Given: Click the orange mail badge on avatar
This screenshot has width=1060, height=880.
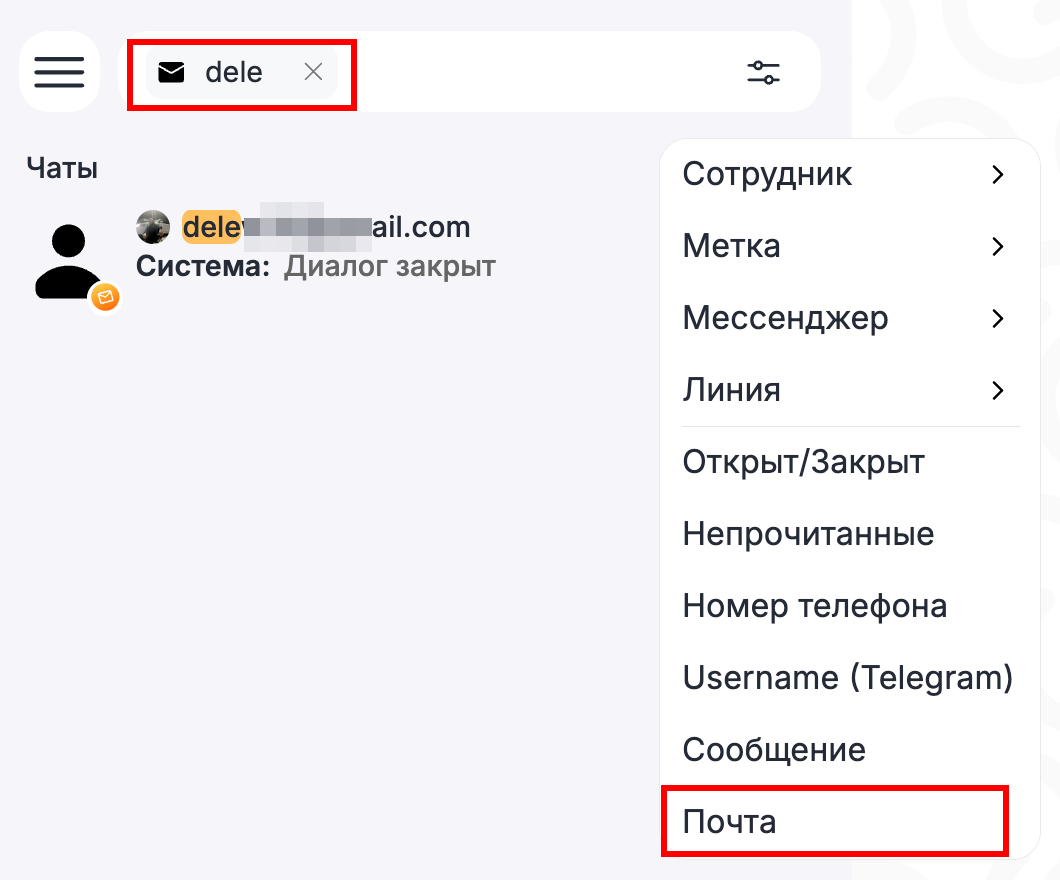Looking at the screenshot, I should click(105, 296).
